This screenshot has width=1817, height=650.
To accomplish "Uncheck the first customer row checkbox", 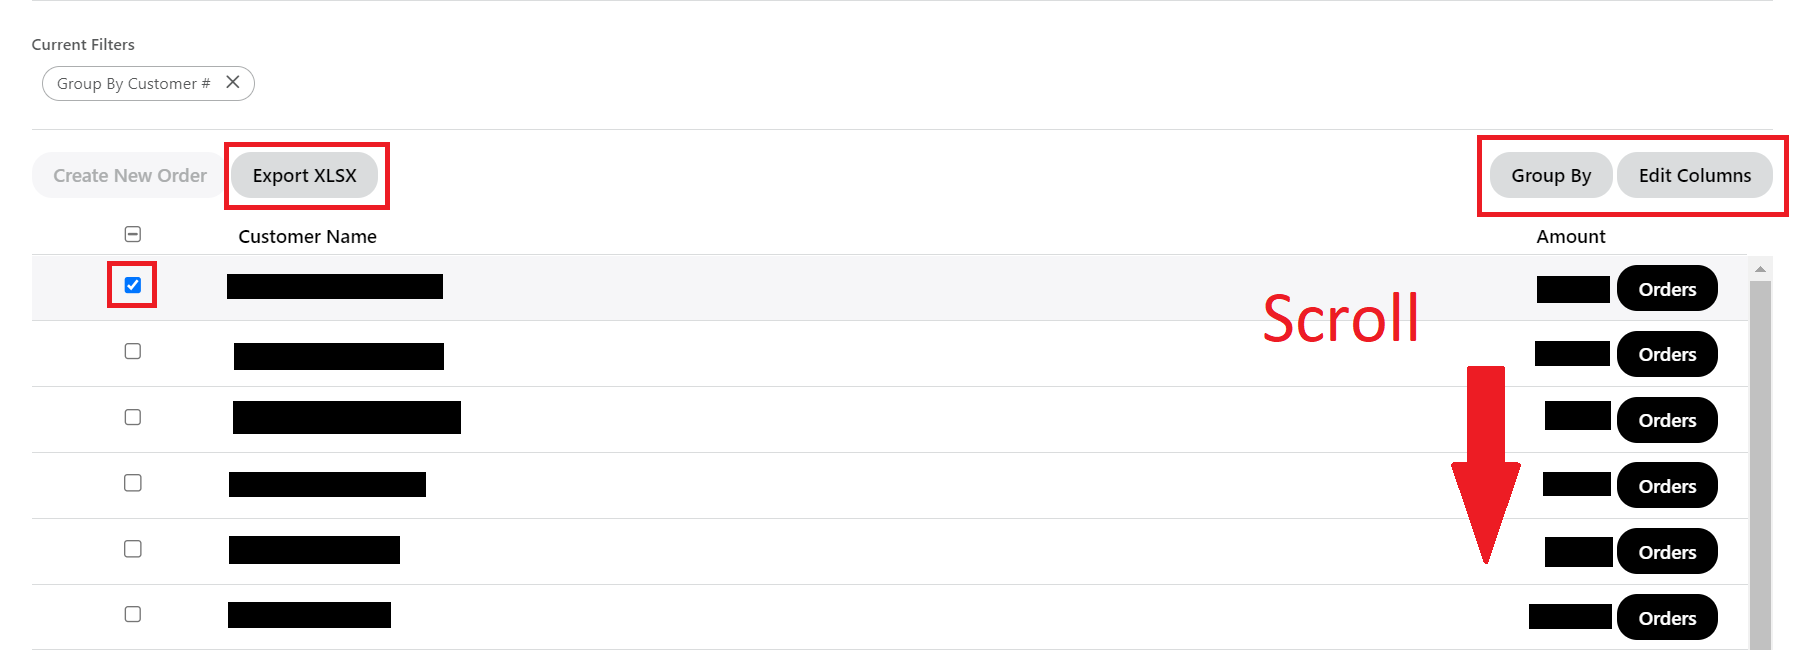I will 133,285.
